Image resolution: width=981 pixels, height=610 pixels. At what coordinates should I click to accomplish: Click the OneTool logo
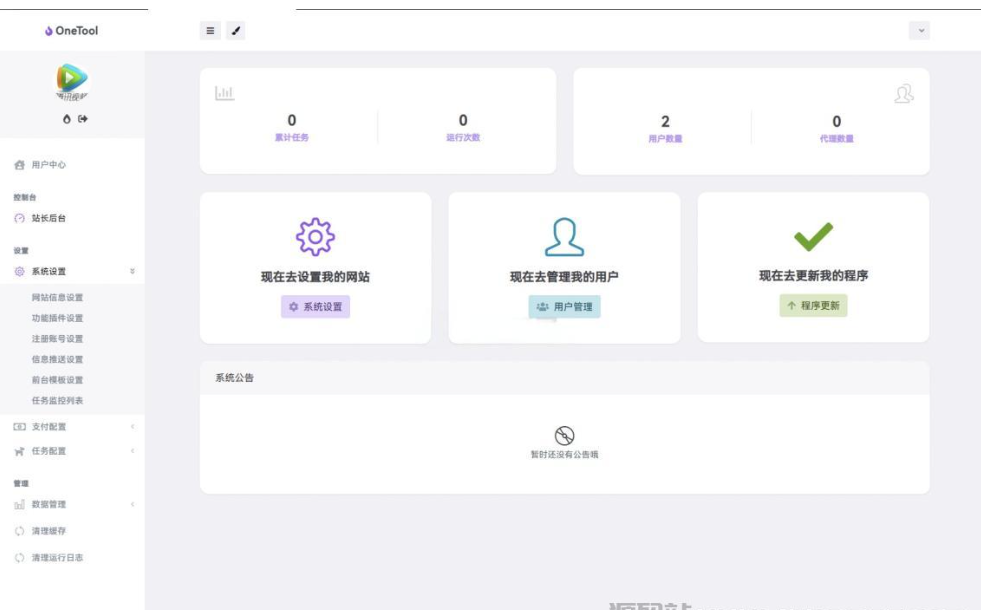tap(68, 31)
